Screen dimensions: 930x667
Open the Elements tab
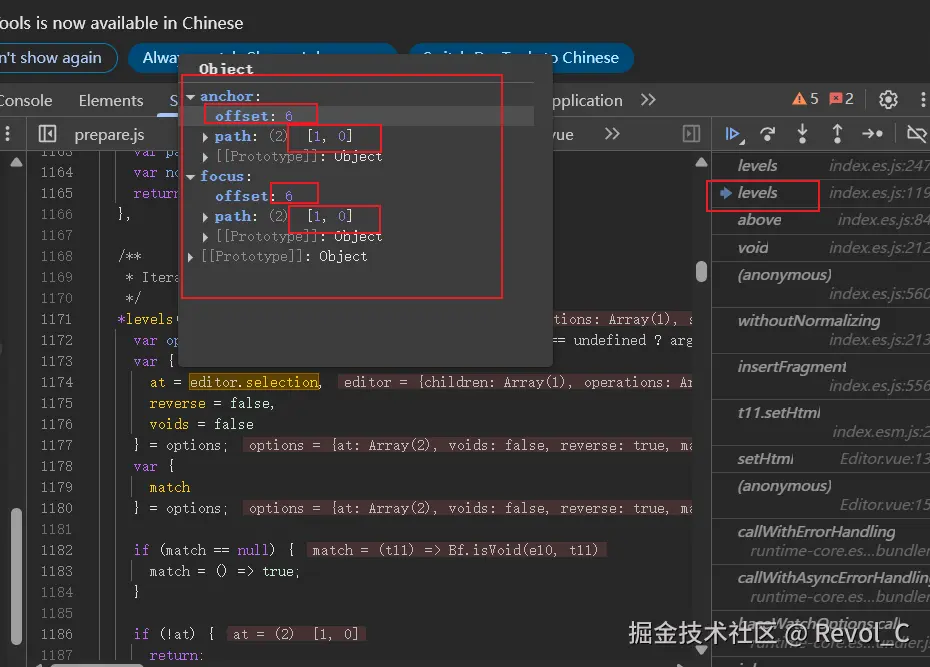pyautogui.click(x=111, y=101)
